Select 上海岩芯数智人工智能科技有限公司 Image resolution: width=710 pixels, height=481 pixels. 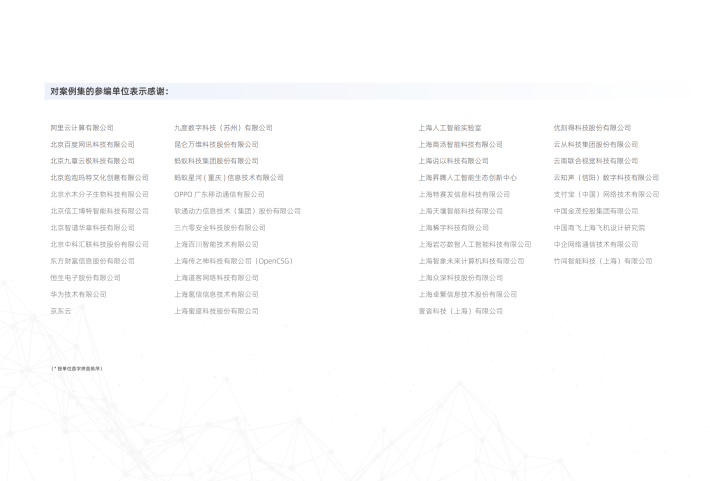(x=475, y=245)
